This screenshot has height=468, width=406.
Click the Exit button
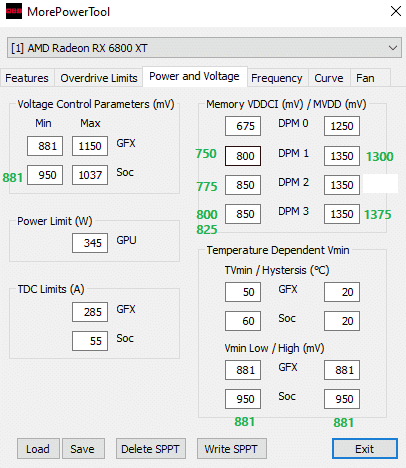(365, 449)
